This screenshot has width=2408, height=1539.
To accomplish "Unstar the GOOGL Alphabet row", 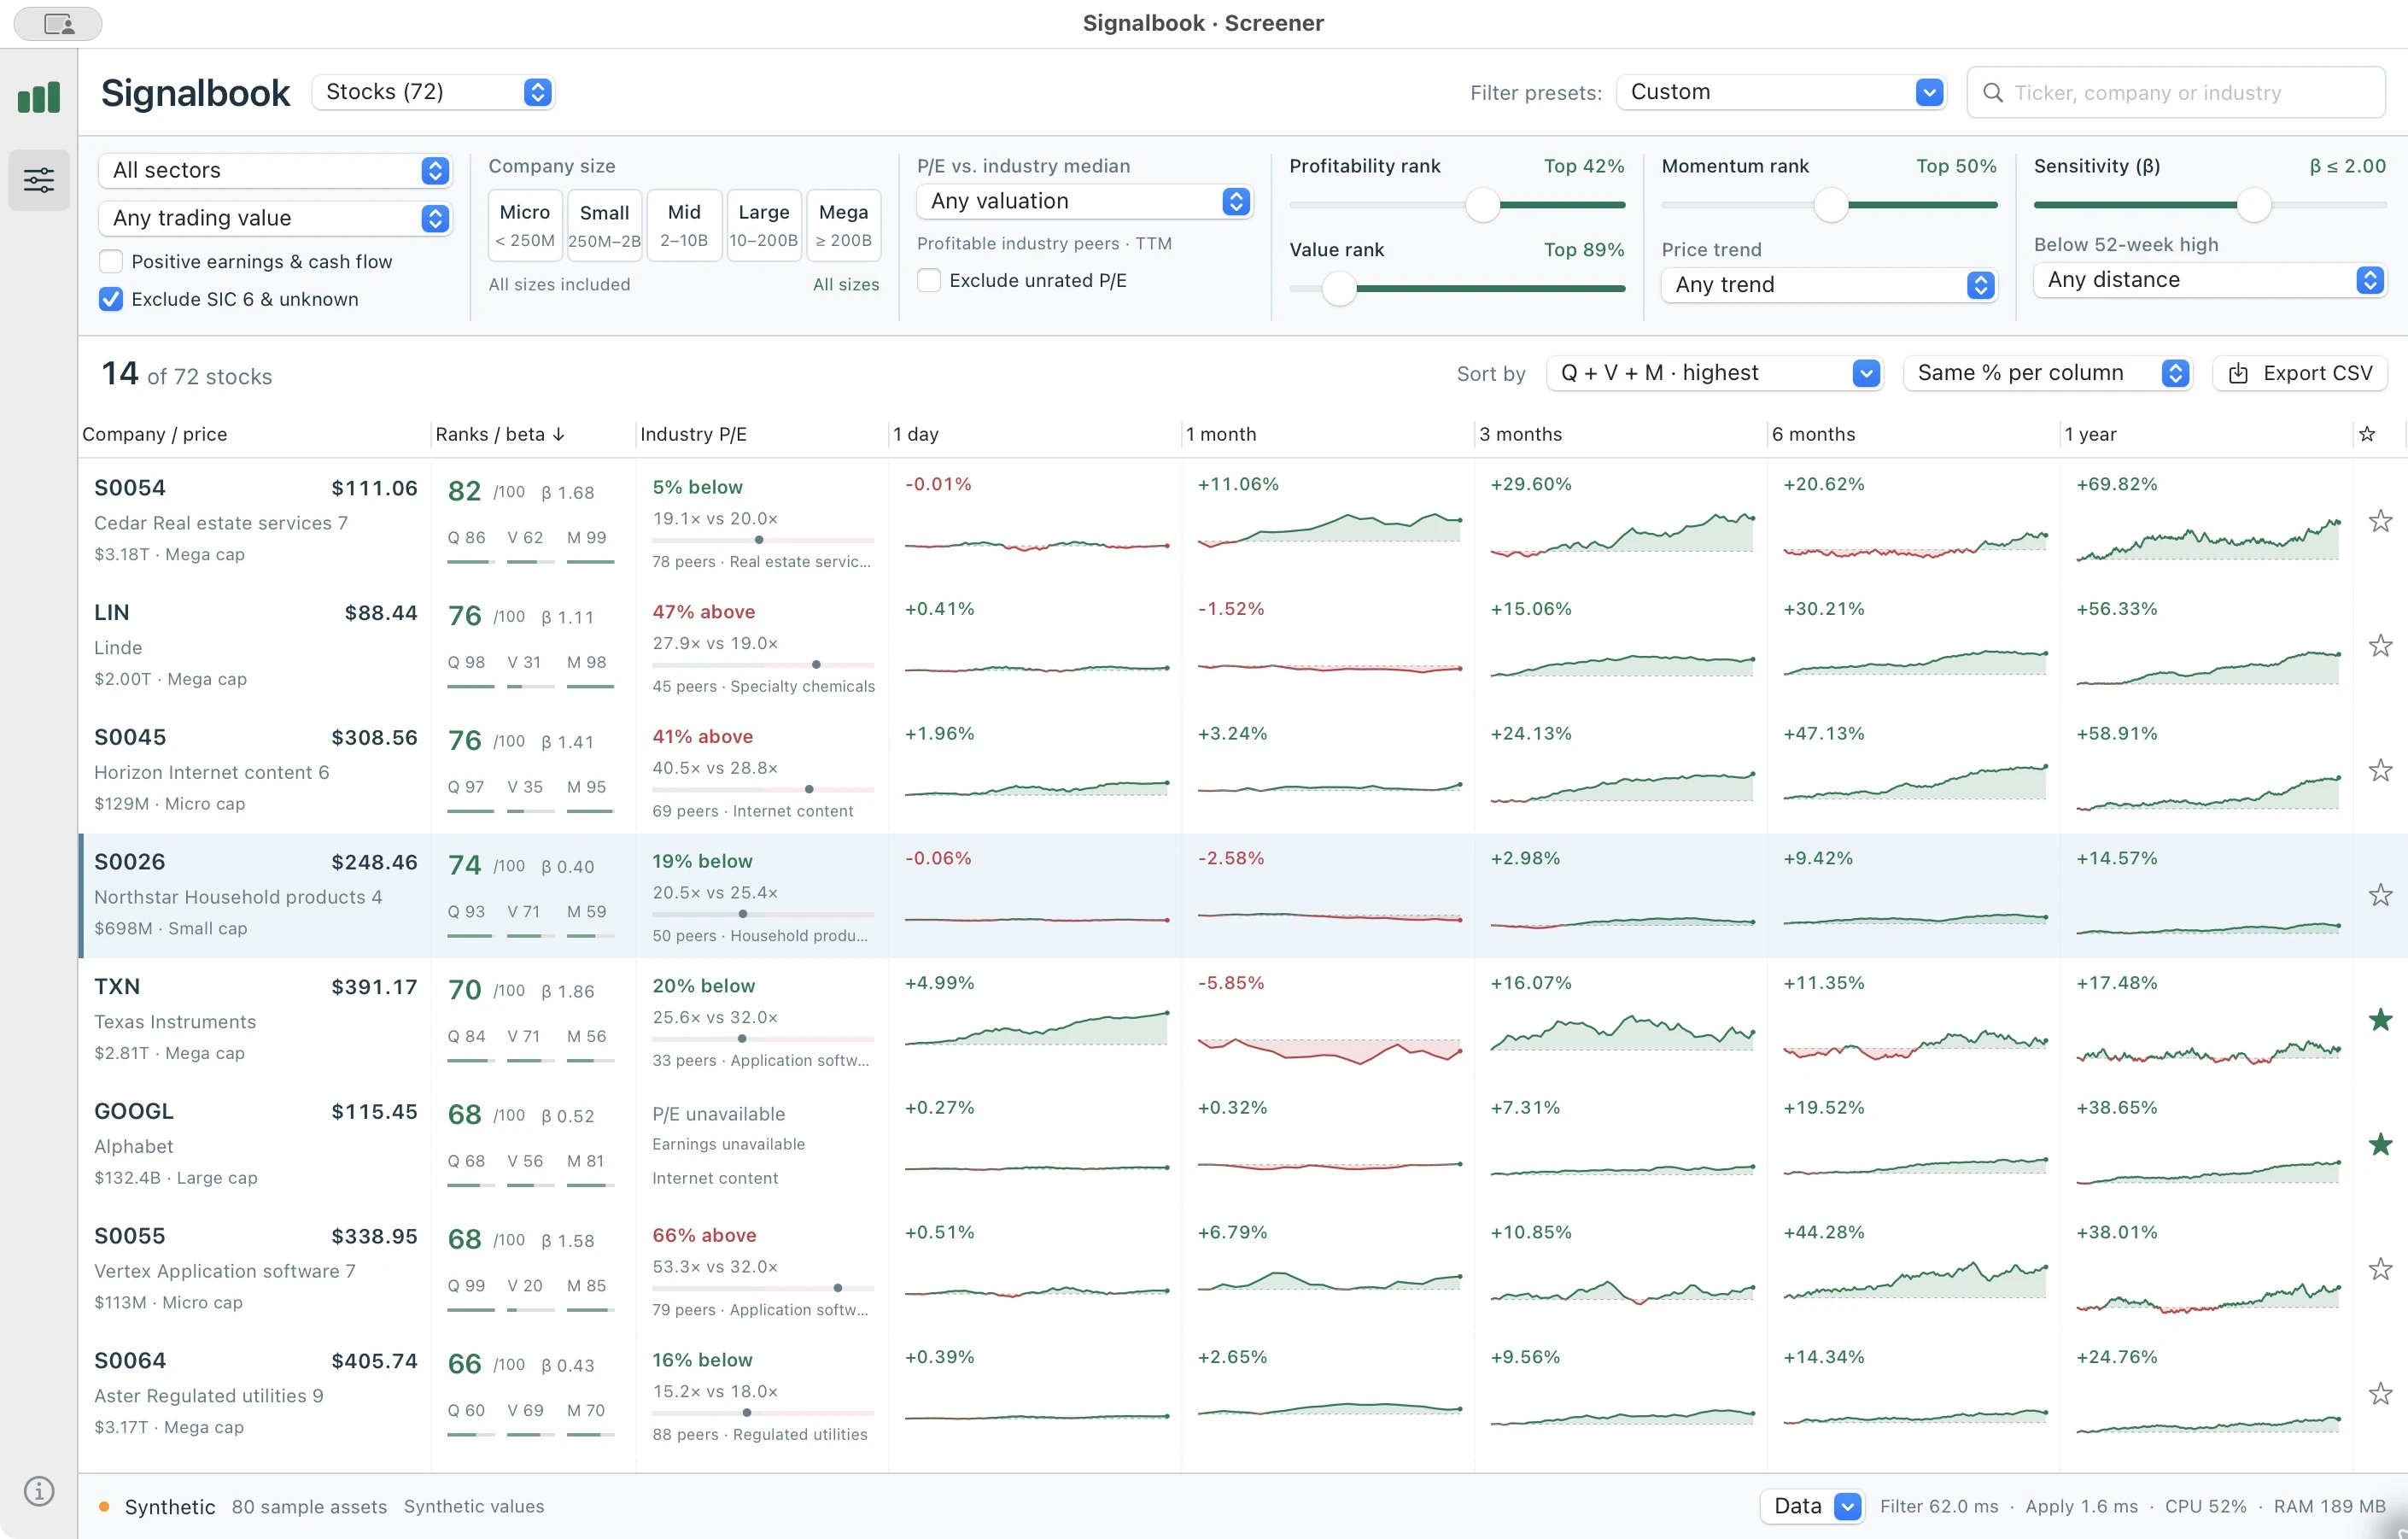I will [x=2380, y=1144].
